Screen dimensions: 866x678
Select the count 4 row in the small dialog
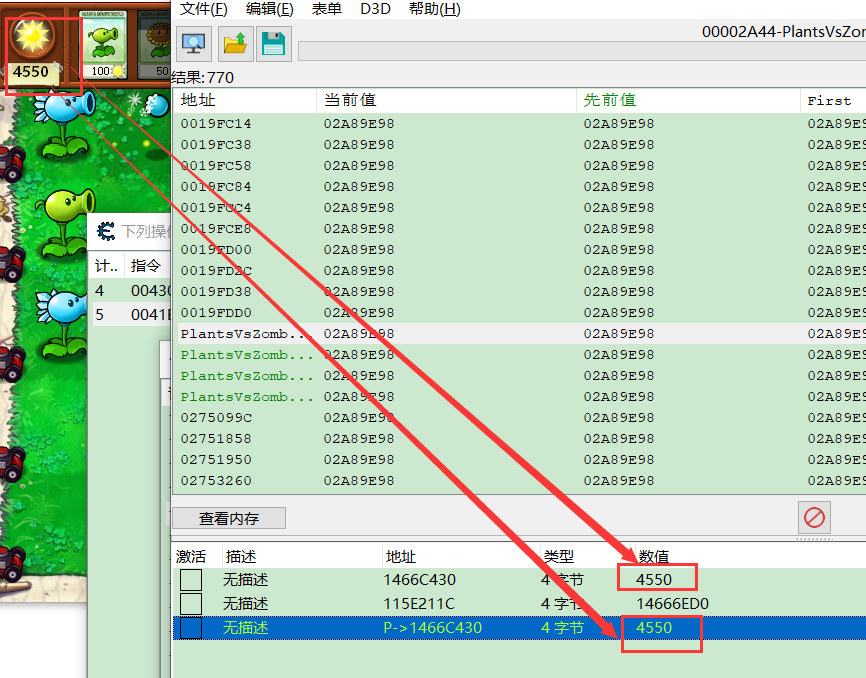(131, 291)
